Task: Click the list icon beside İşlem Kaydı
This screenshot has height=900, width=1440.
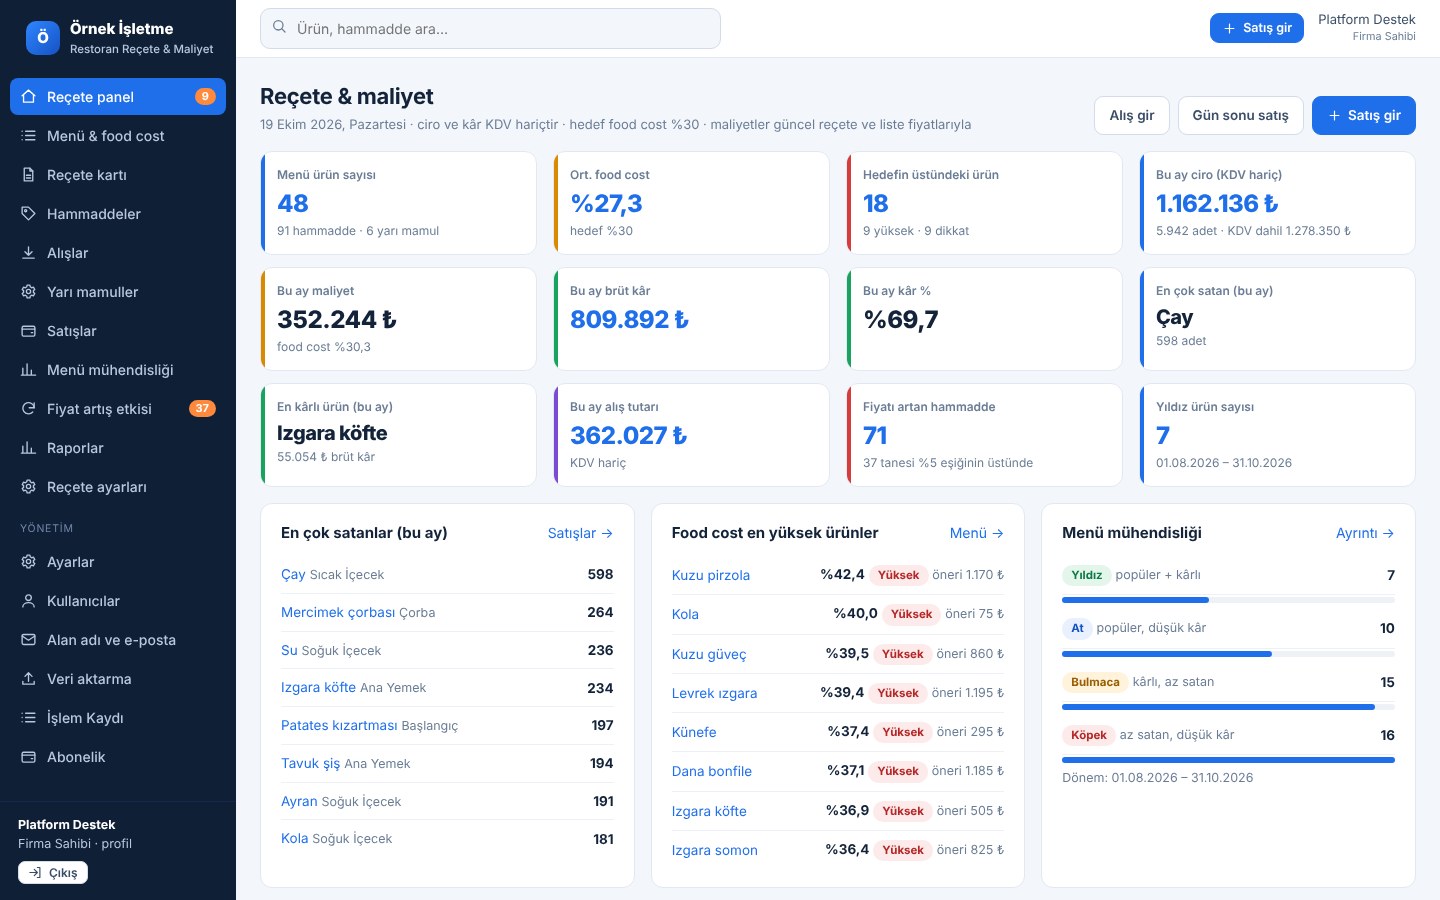Action: click(28, 718)
